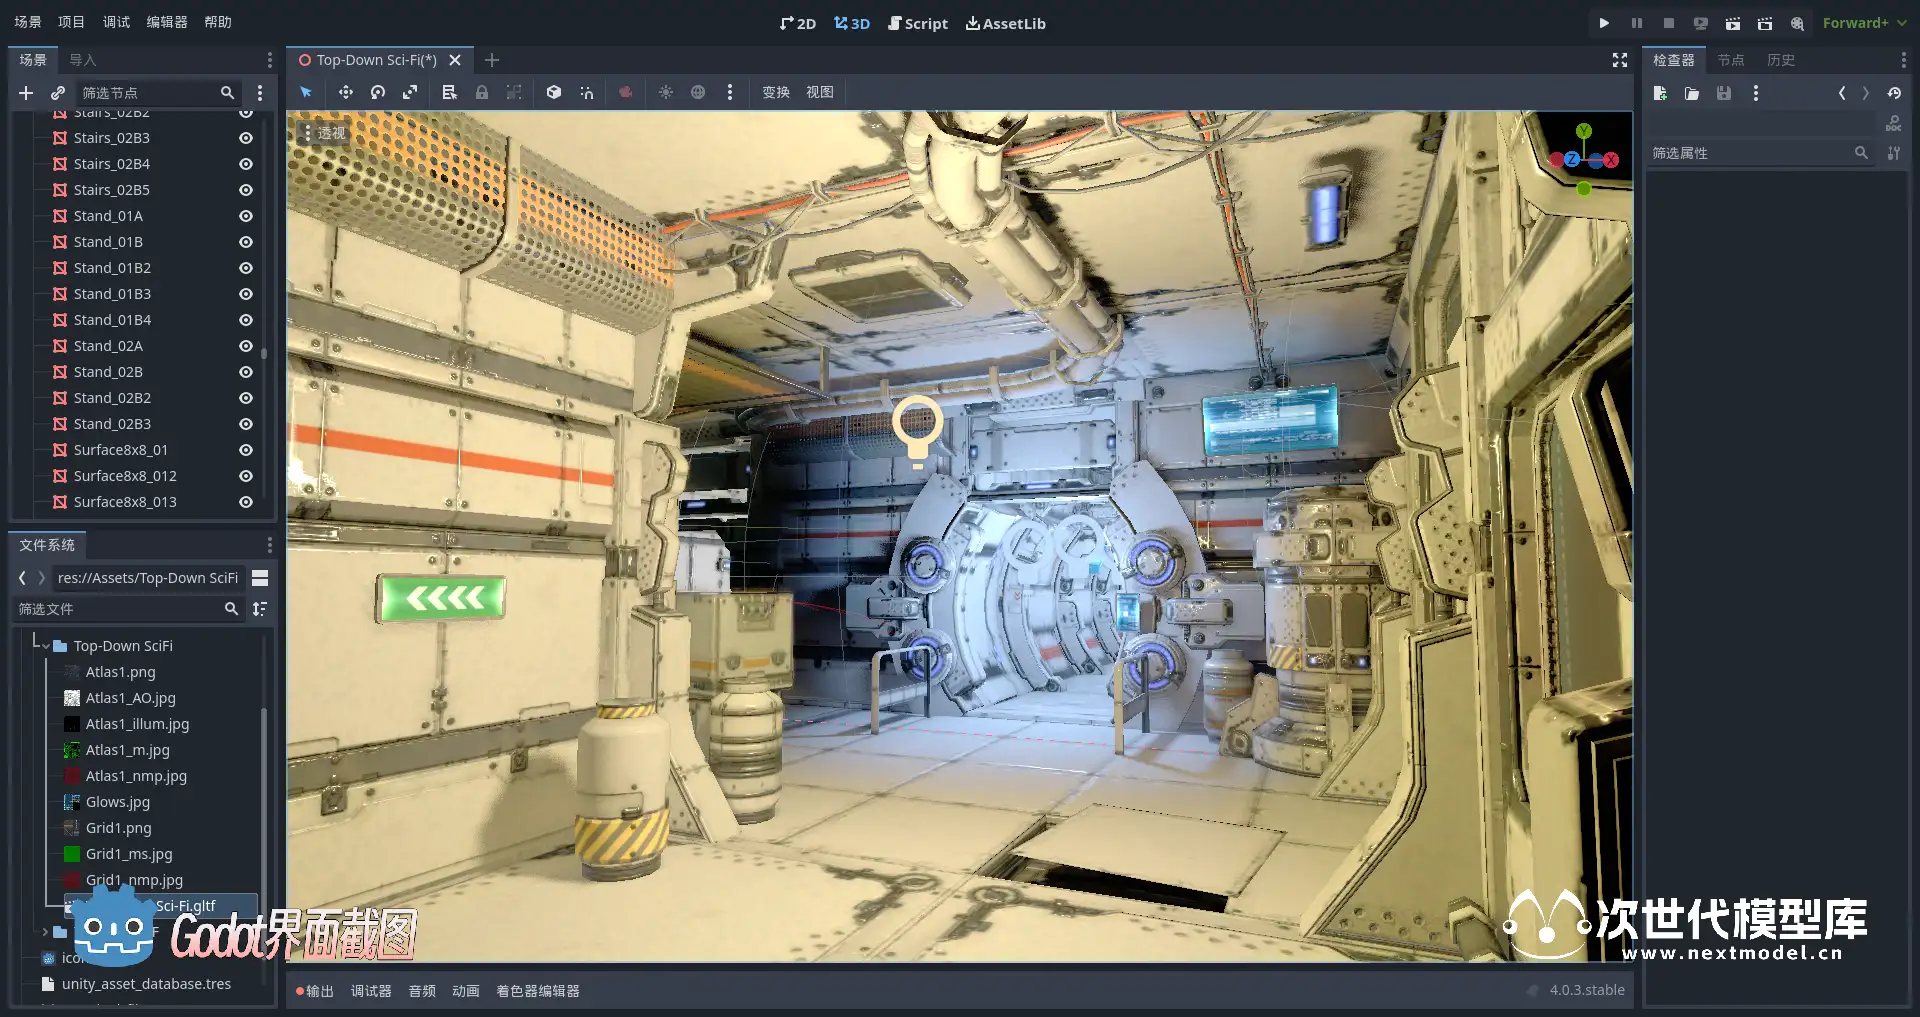
Task: Click the sun preview toggle icon
Action: [x=666, y=92]
